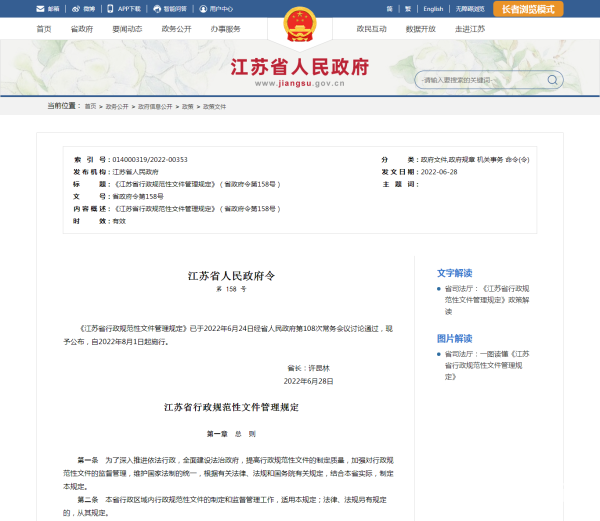600x521 pixels.
Task: Click 首页 in the breadcrumb
Action: pos(90,107)
